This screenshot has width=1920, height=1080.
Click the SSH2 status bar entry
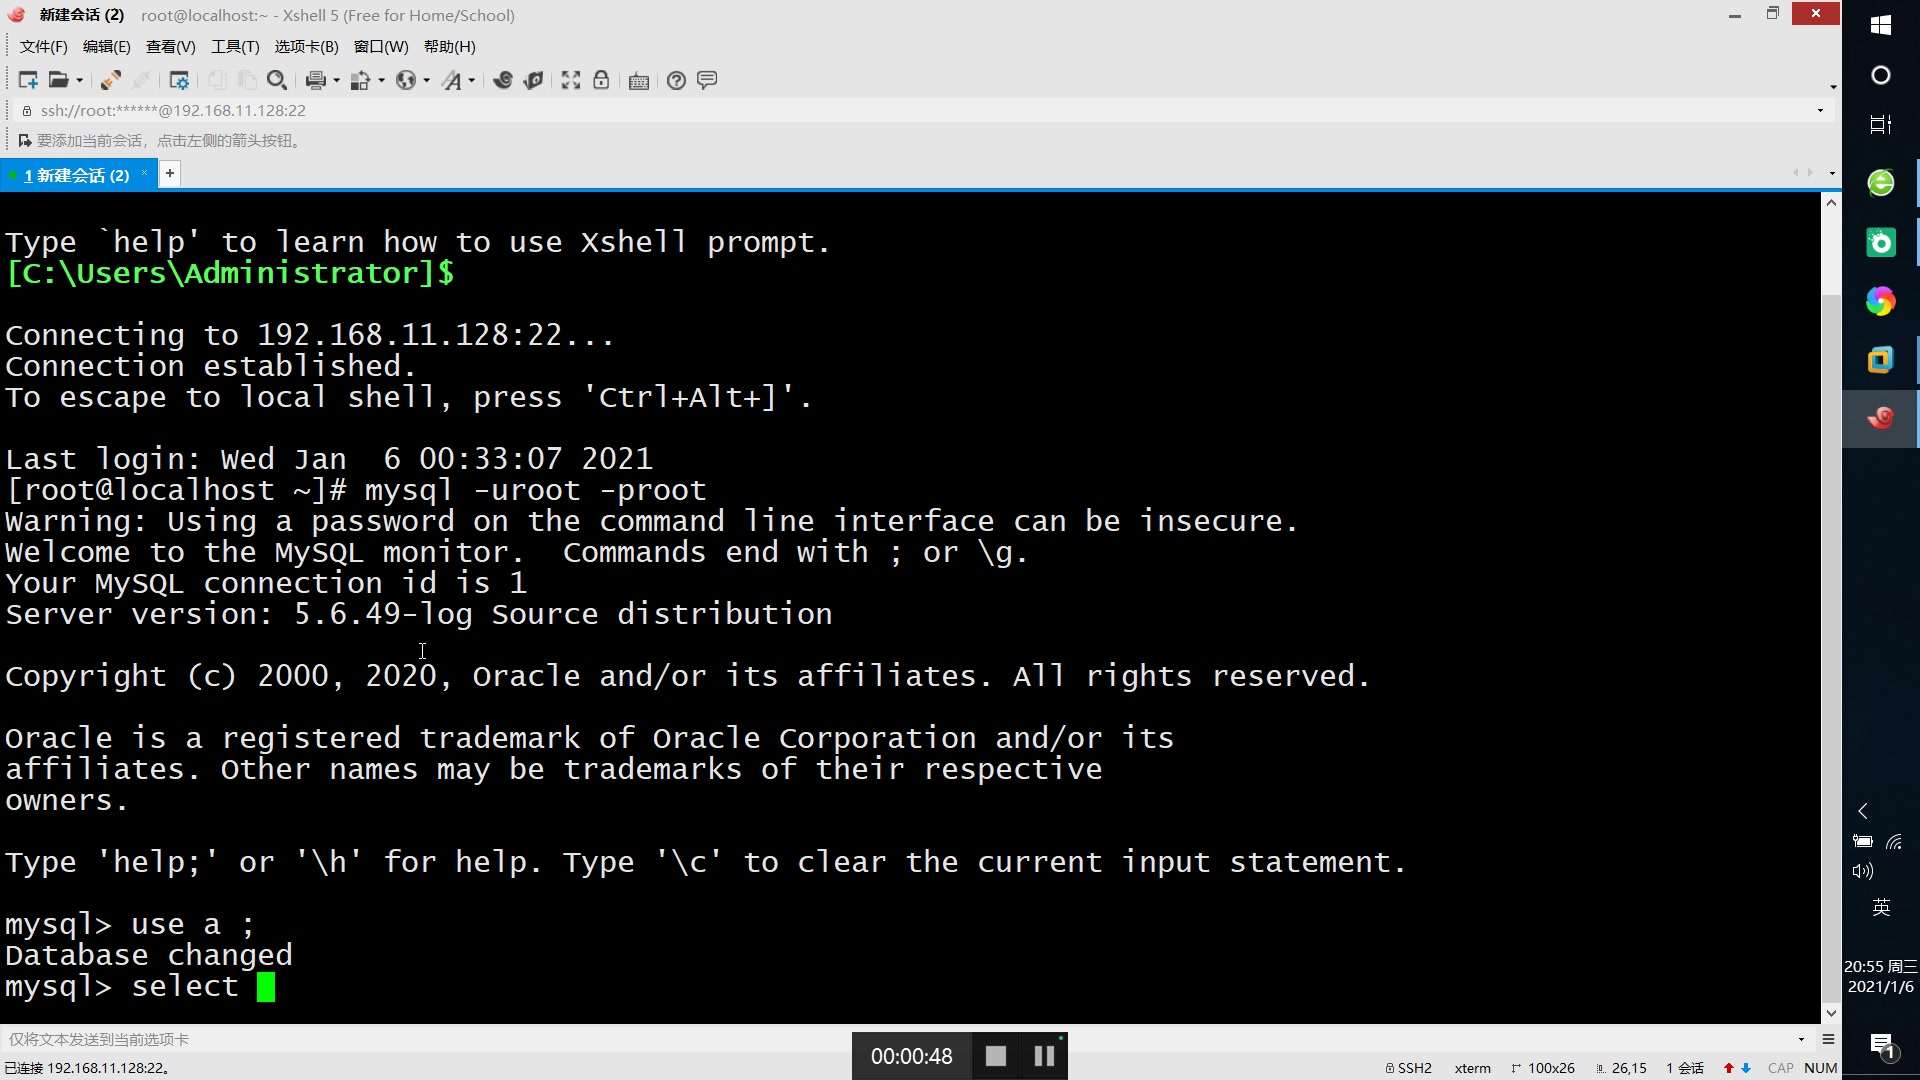pos(1409,1068)
